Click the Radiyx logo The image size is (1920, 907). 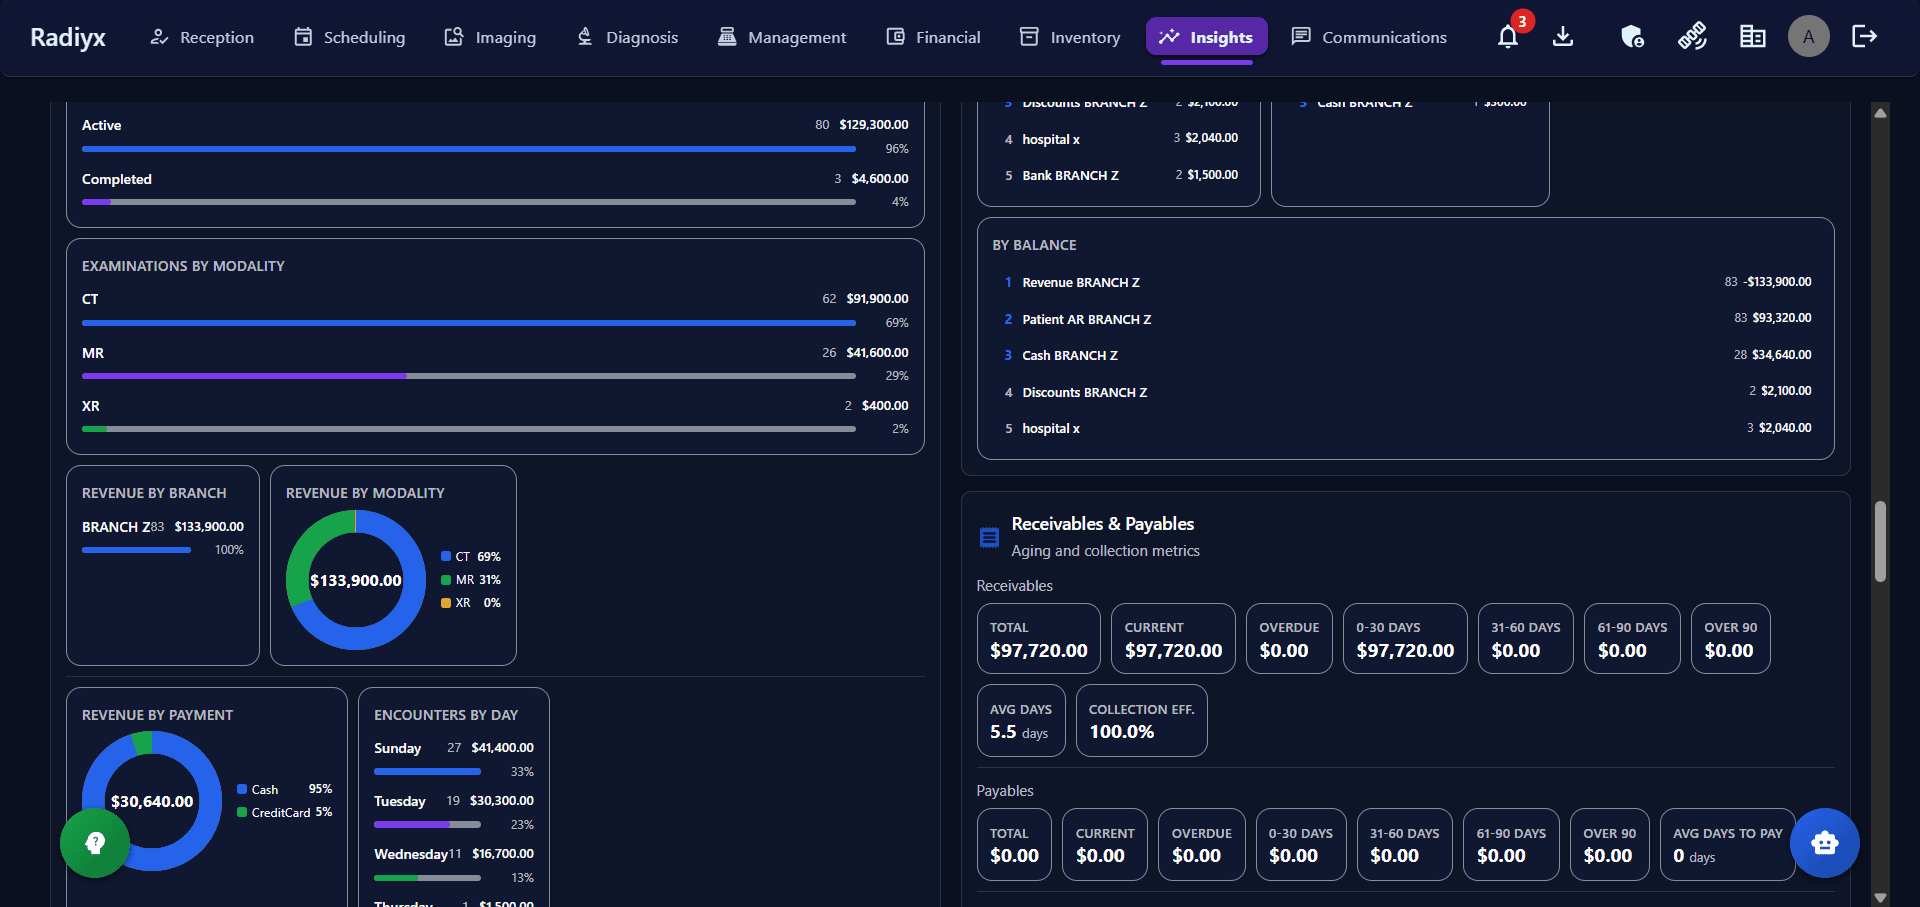pos(68,37)
